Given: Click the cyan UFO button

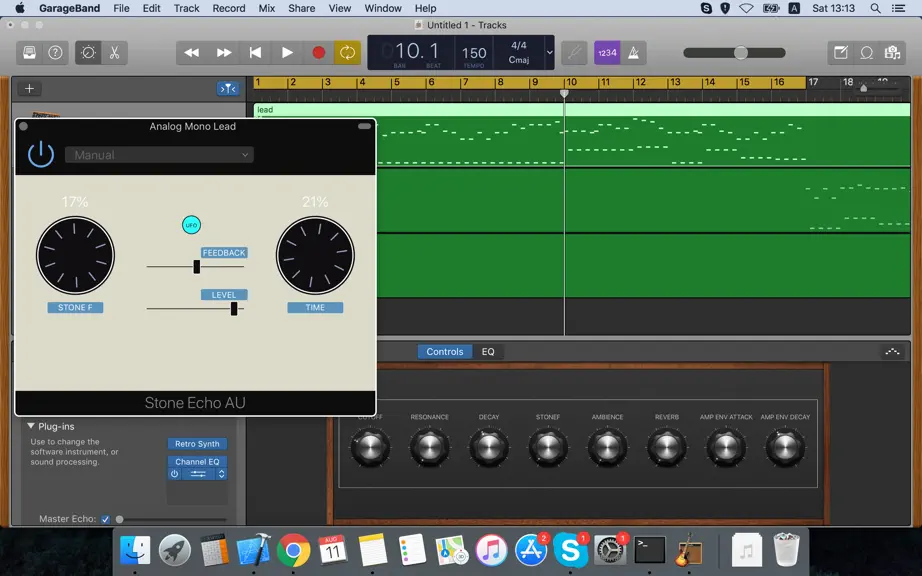Looking at the screenshot, I should tap(191, 225).
